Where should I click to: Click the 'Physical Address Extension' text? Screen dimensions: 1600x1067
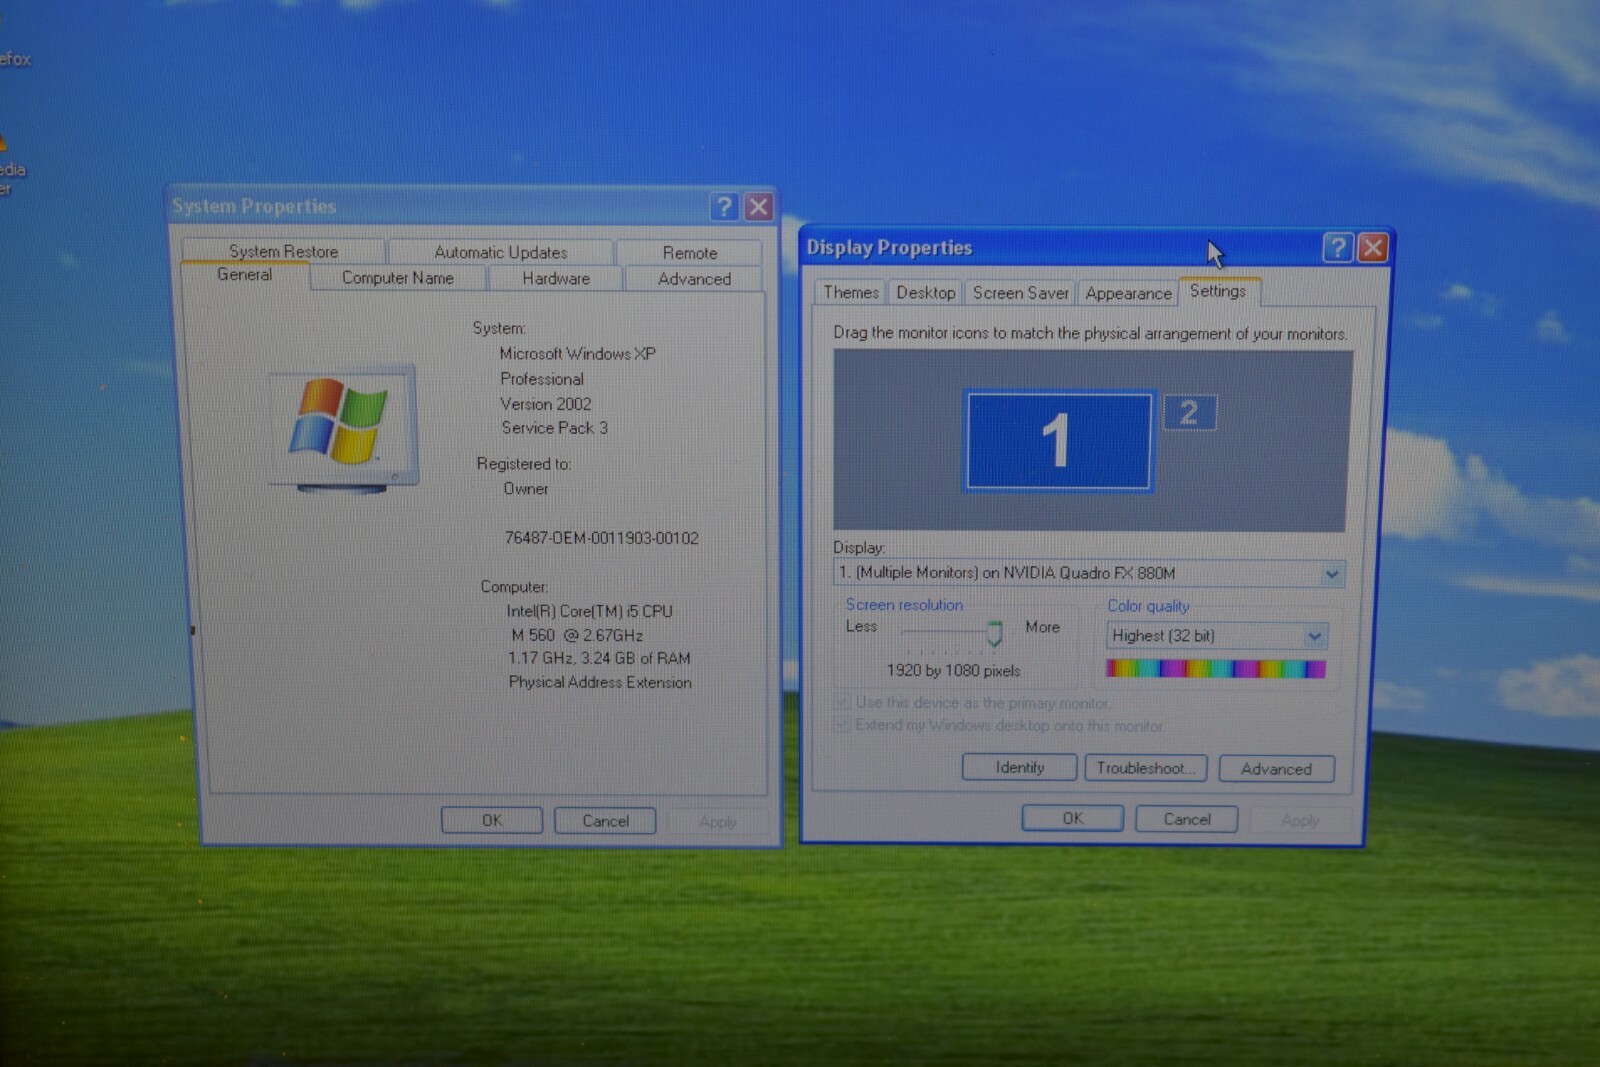coord(600,682)
